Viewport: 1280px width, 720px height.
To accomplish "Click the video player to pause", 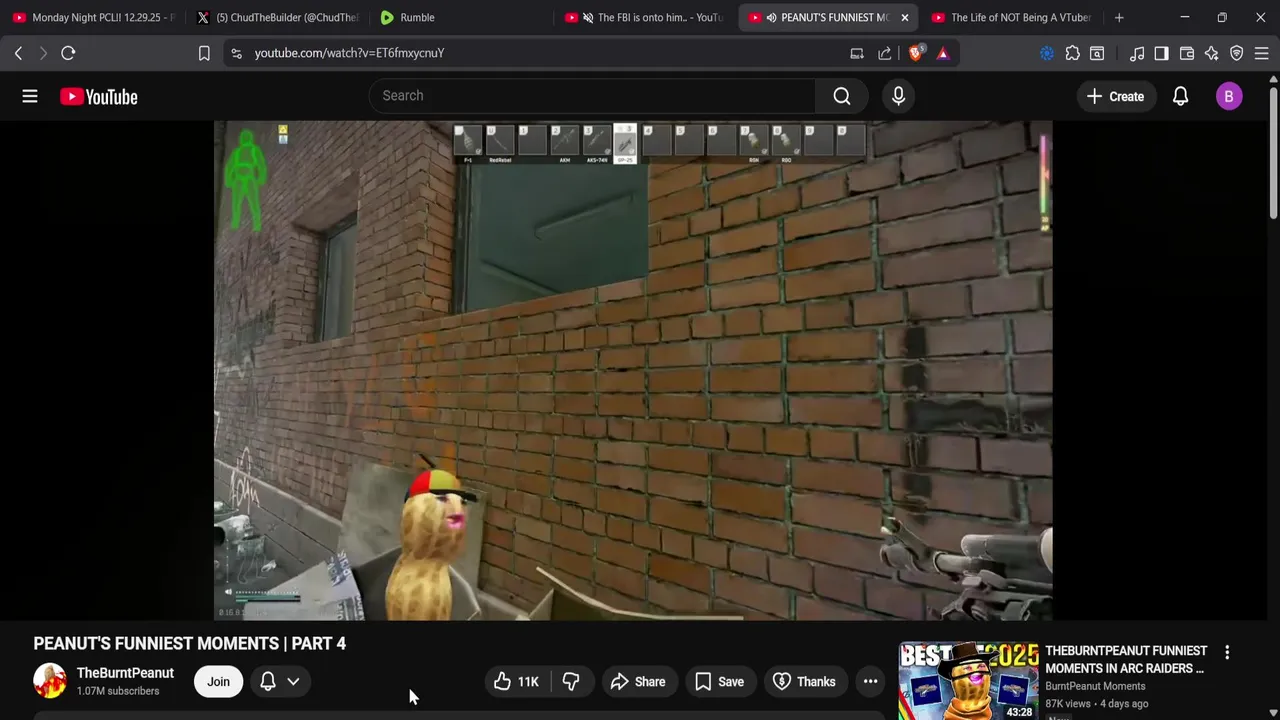I will 633,371.
